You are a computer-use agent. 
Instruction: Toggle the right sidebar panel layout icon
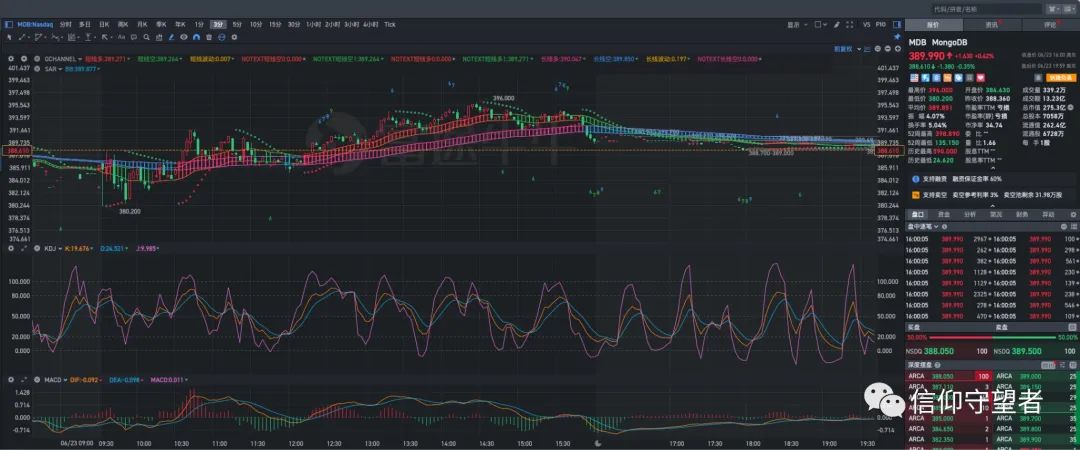tap(897, 25)
